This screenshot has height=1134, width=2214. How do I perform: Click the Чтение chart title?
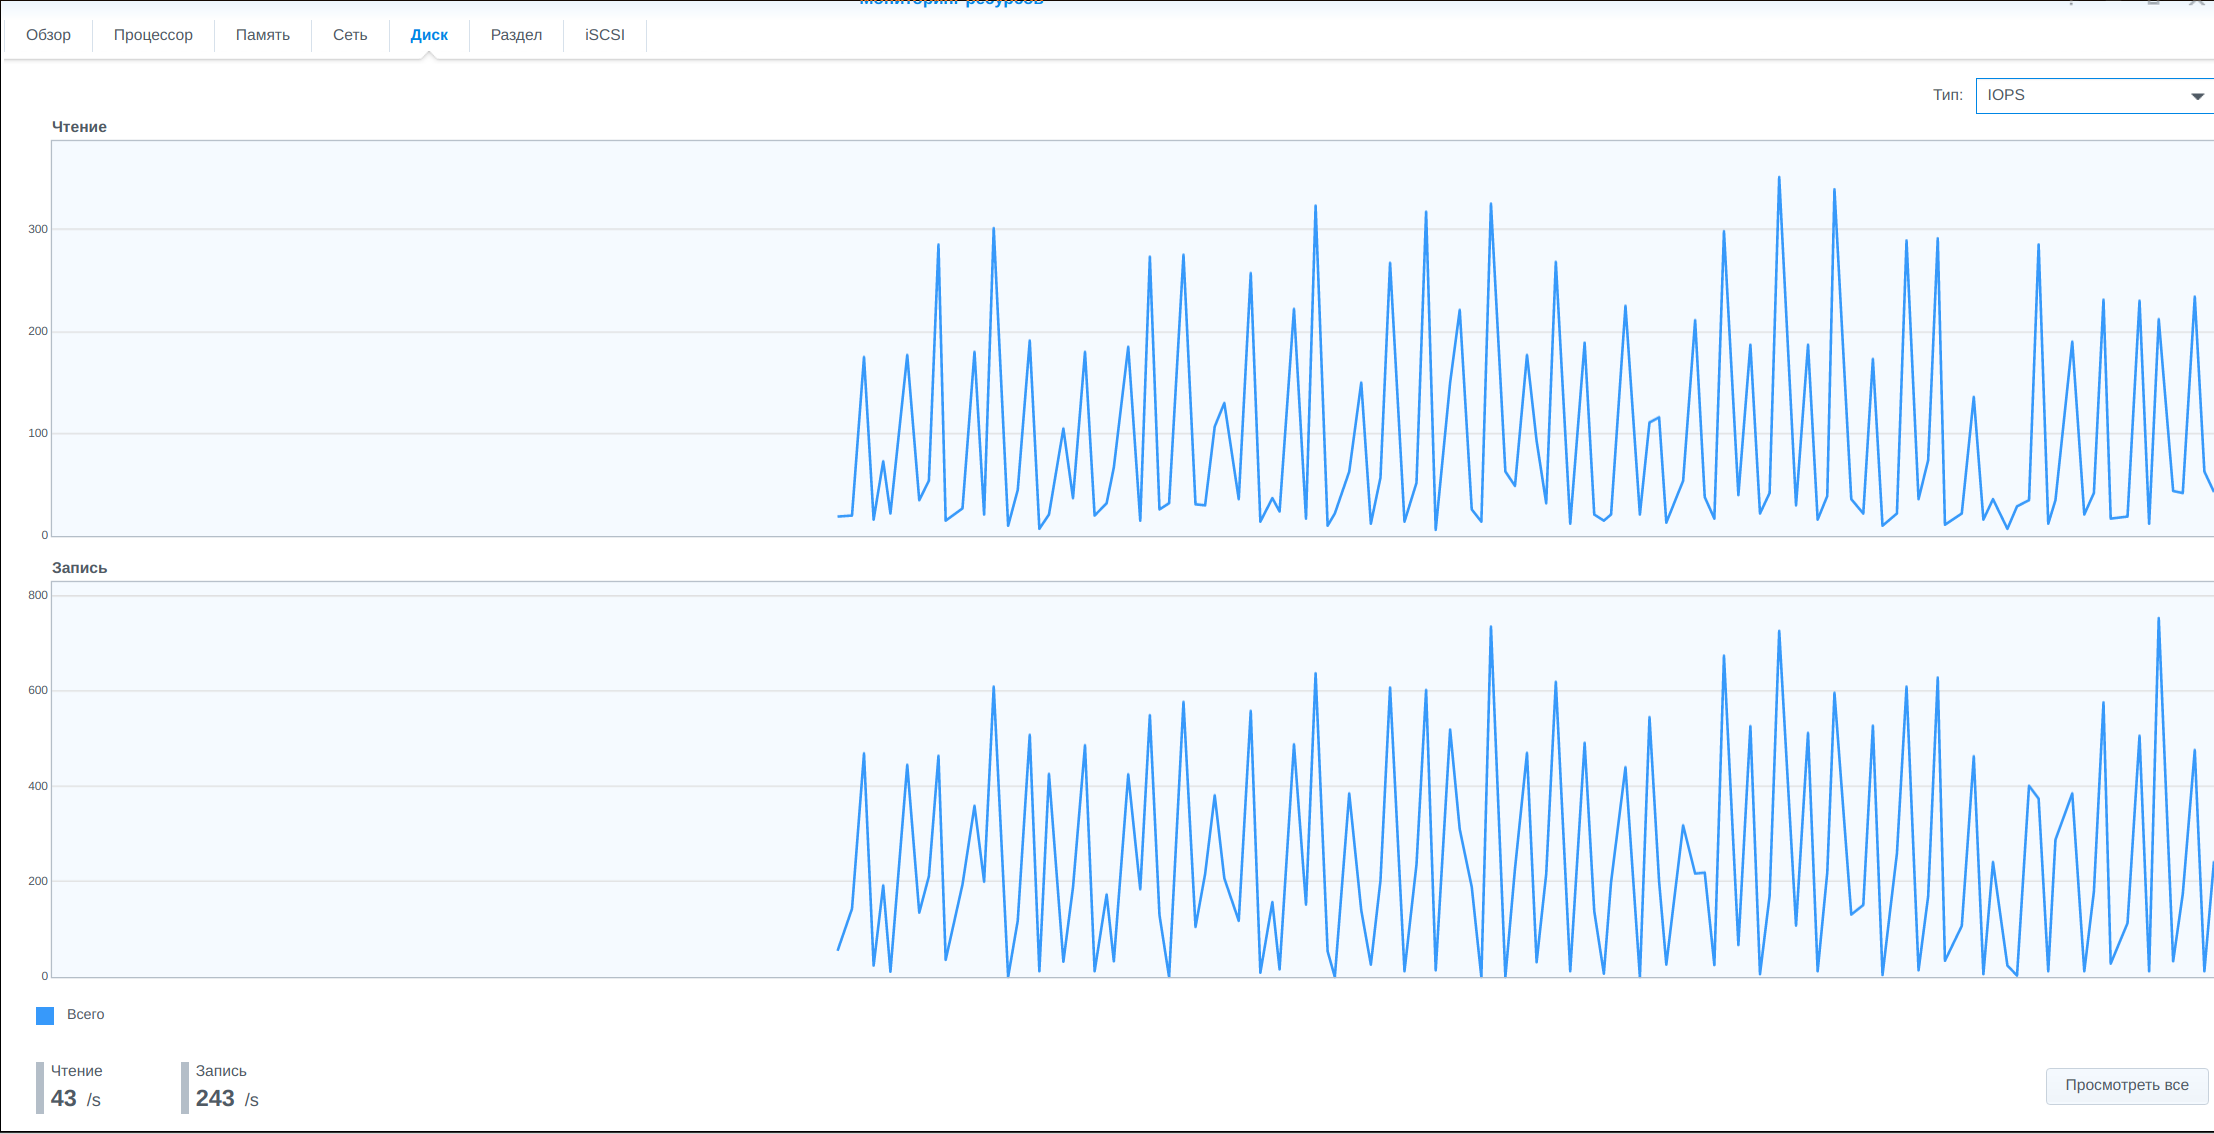pos(79,127)
